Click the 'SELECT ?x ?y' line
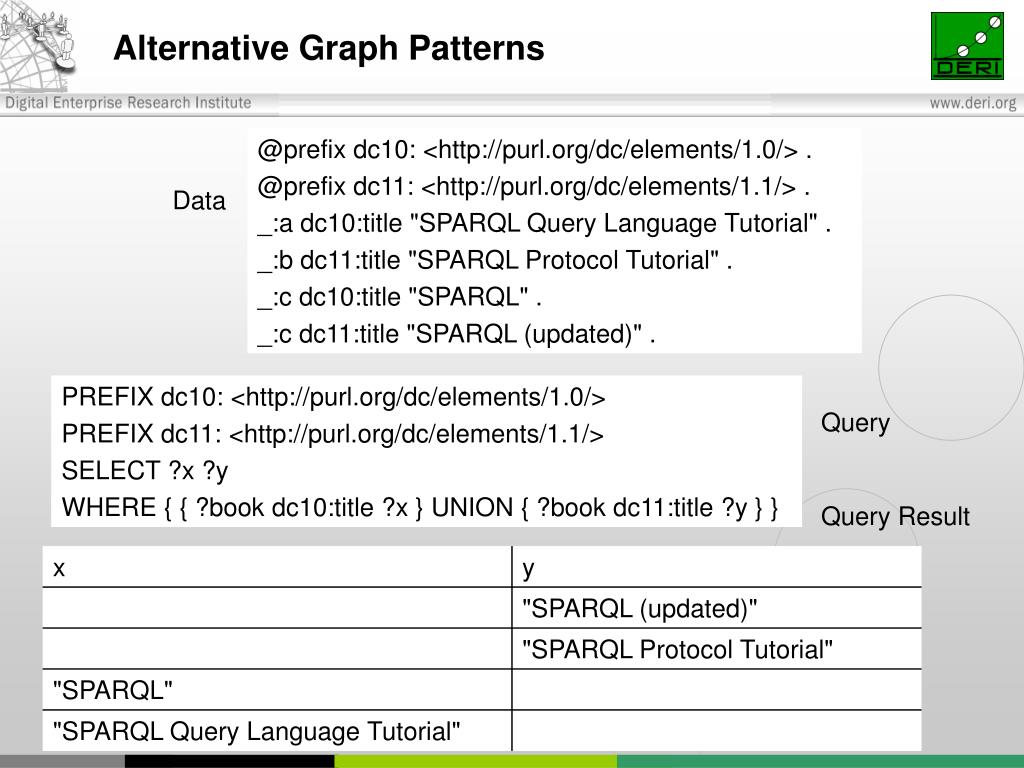Image resolution: width=1024 pixels, height=768 pixels. tap(145, 471)
